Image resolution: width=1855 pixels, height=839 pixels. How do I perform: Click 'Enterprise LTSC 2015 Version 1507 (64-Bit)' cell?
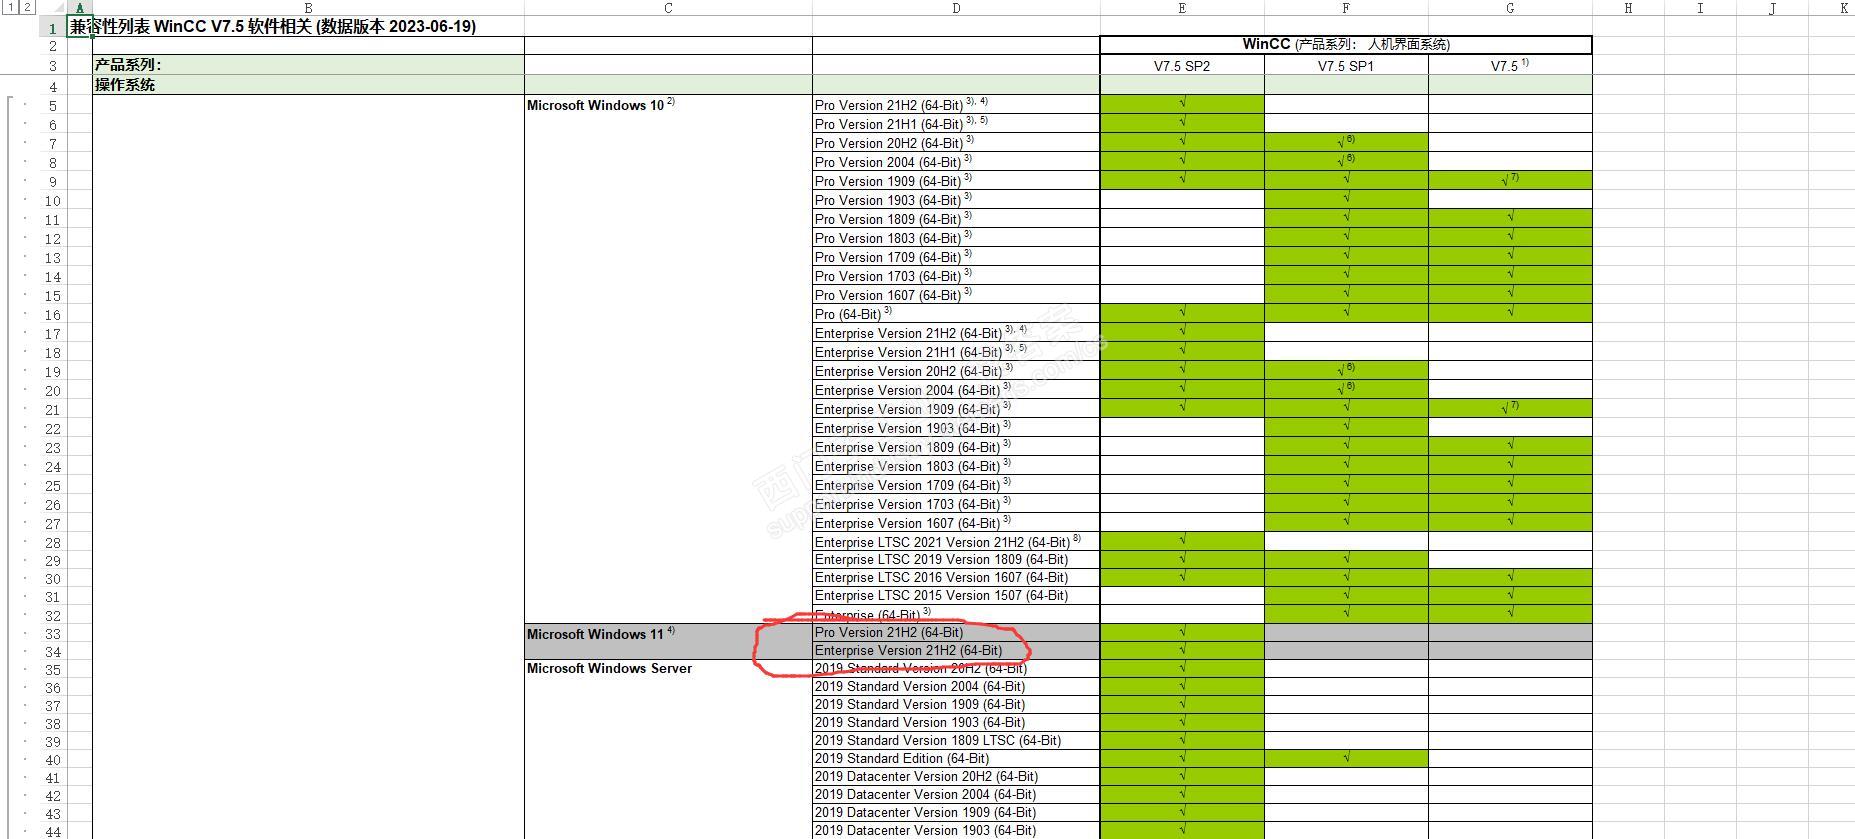point(956,596)
